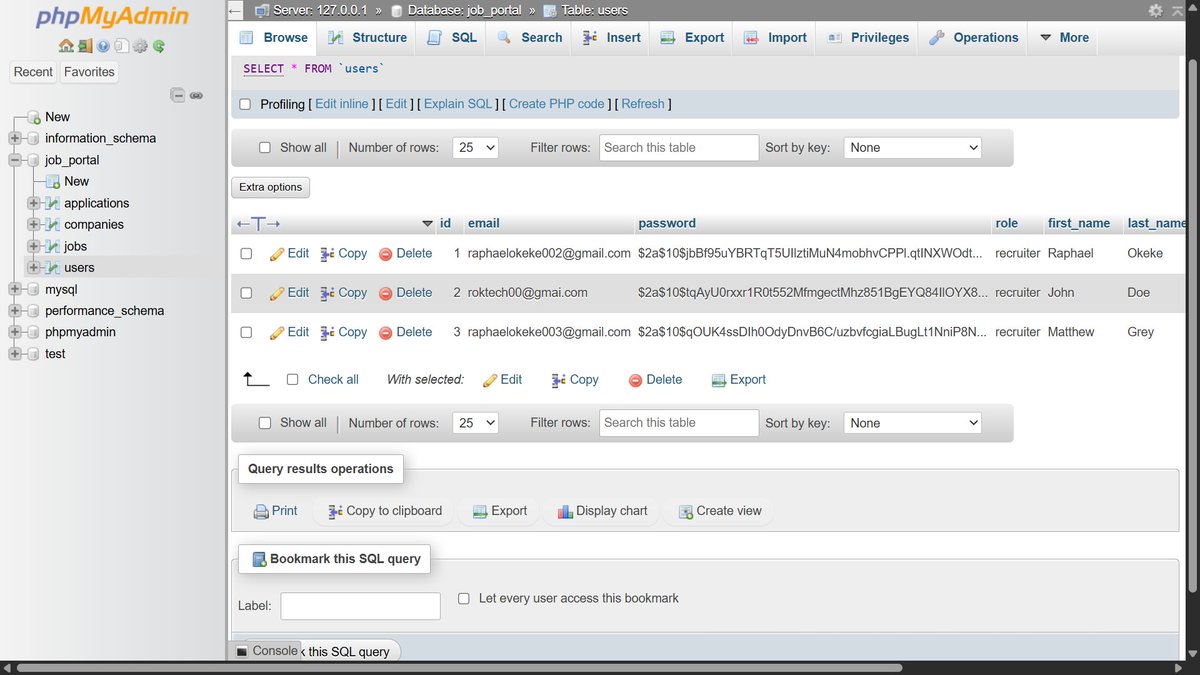Screen dimensions: 1200x675
Task: Select checkbox for John Doe row
Action: click(x=246, y=293)
